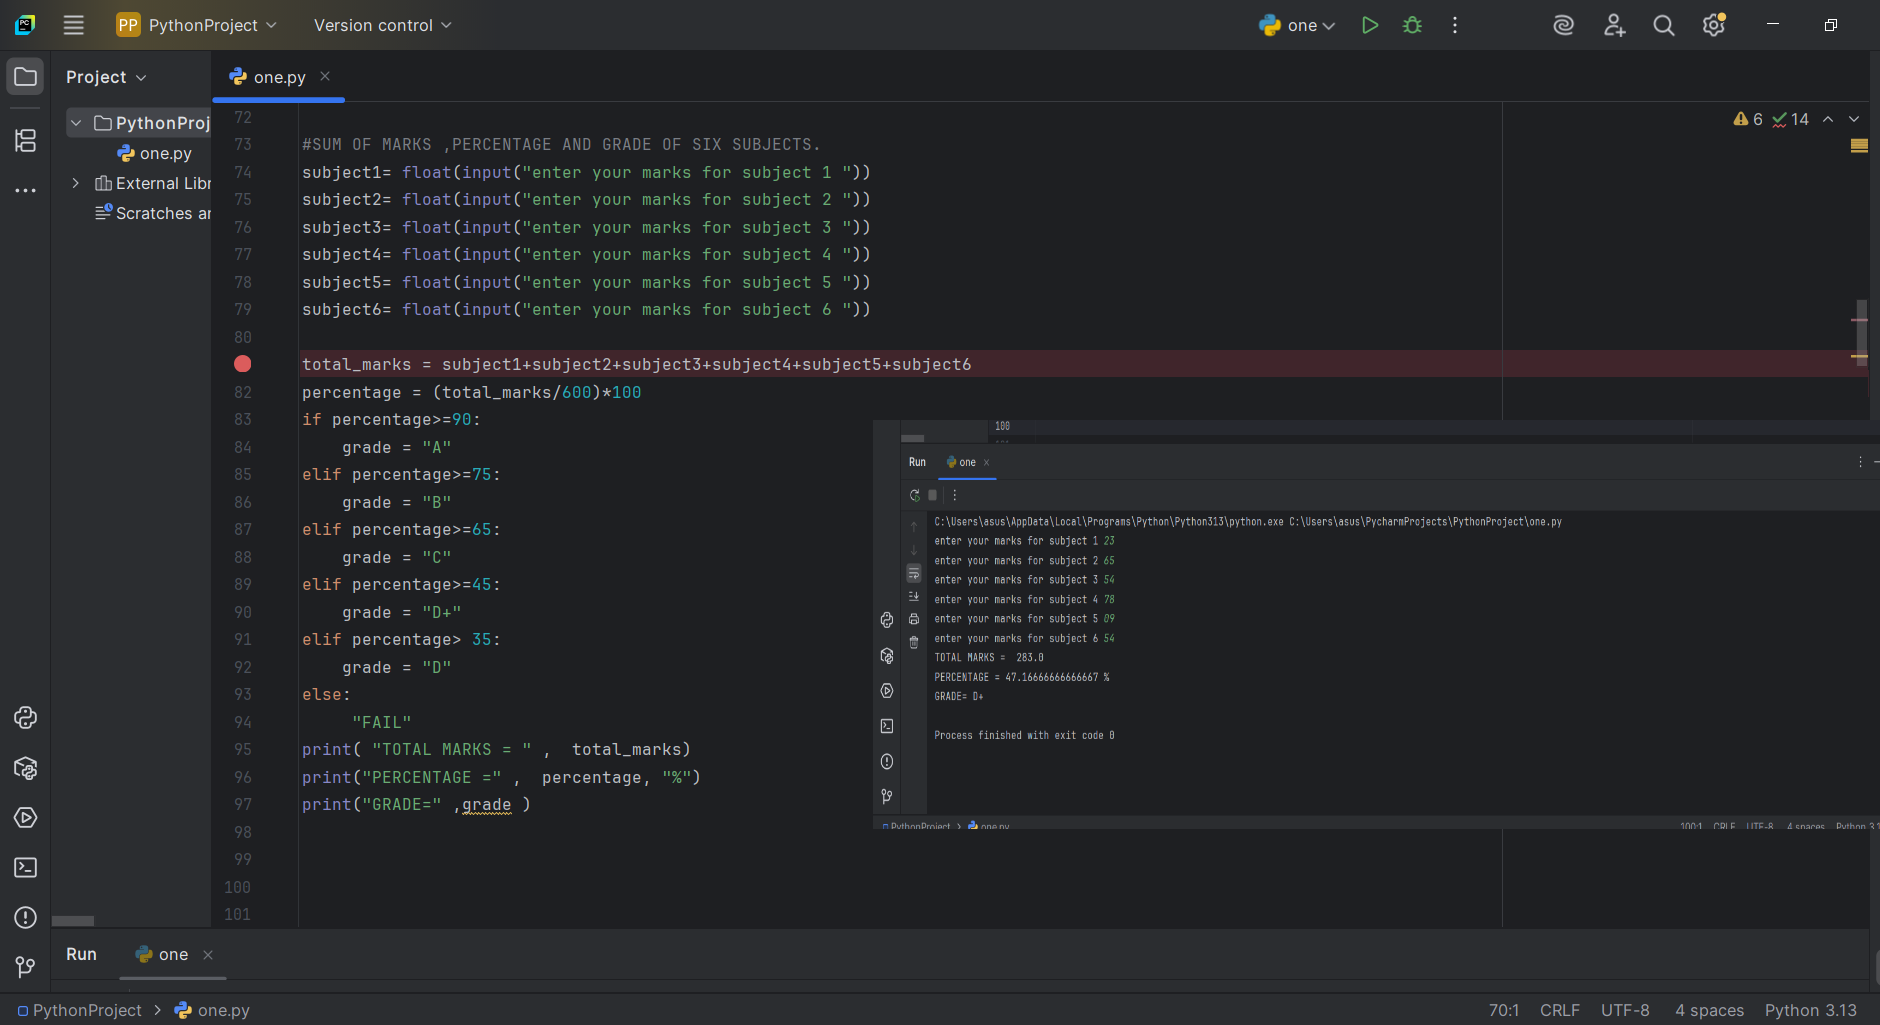Toggle the Project tool window folder icon
1880x1025 pixels.
pos(25,77)
